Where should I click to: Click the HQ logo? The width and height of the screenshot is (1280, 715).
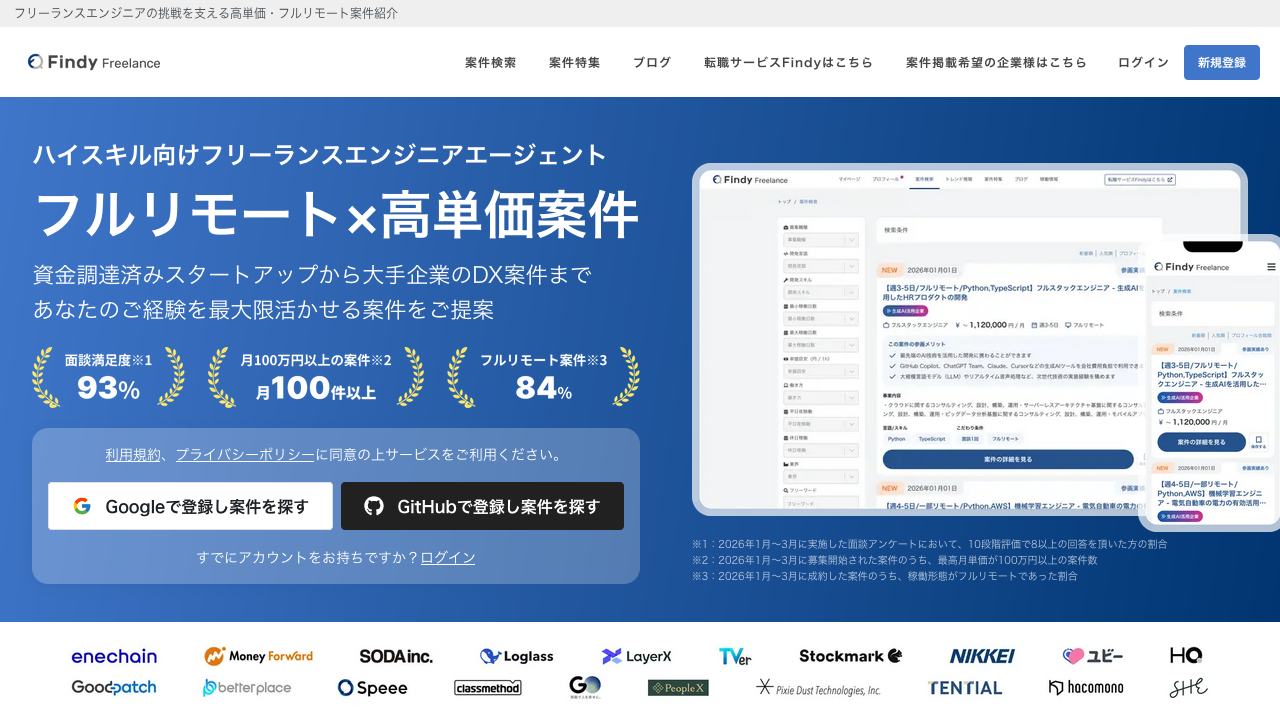(1186, 656)
